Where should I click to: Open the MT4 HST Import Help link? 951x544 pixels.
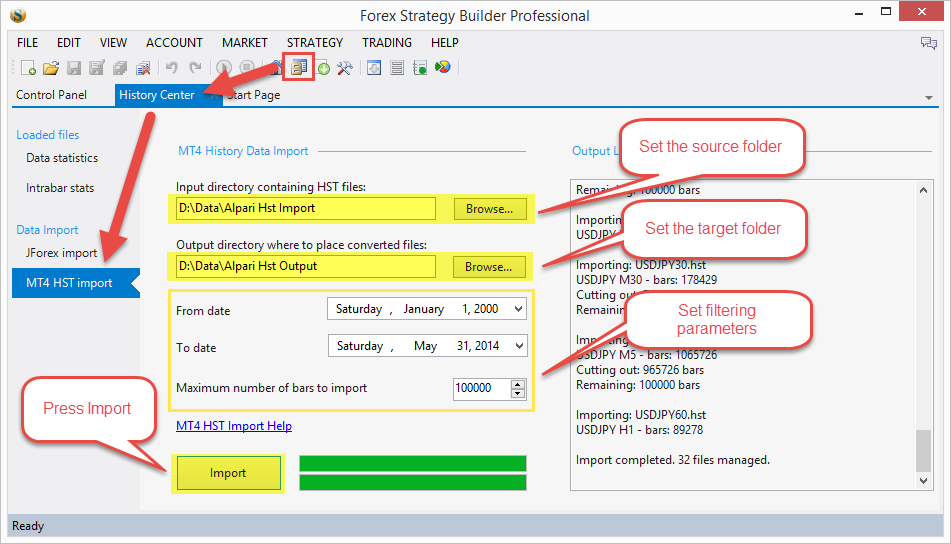click(234, 426)
